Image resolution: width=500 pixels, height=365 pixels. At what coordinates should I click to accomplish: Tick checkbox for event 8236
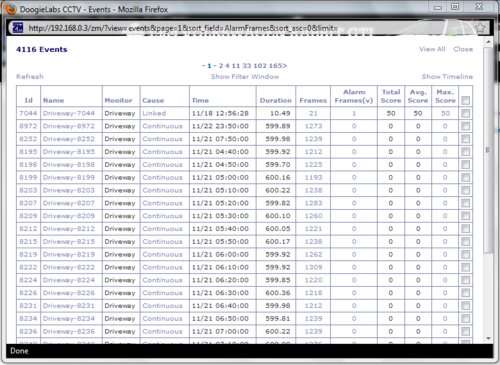pos(465,331)
